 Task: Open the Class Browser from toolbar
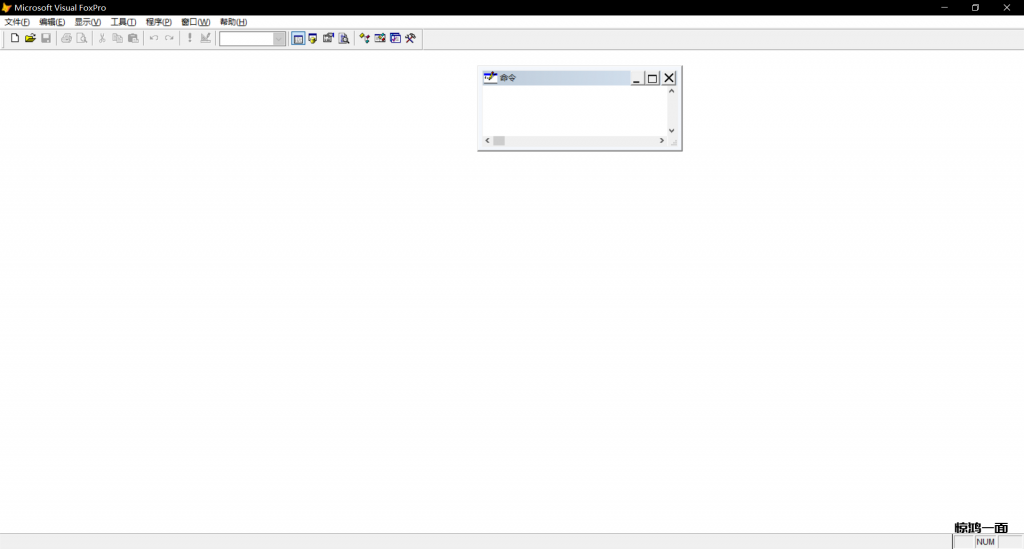click(x=365, y=38)
